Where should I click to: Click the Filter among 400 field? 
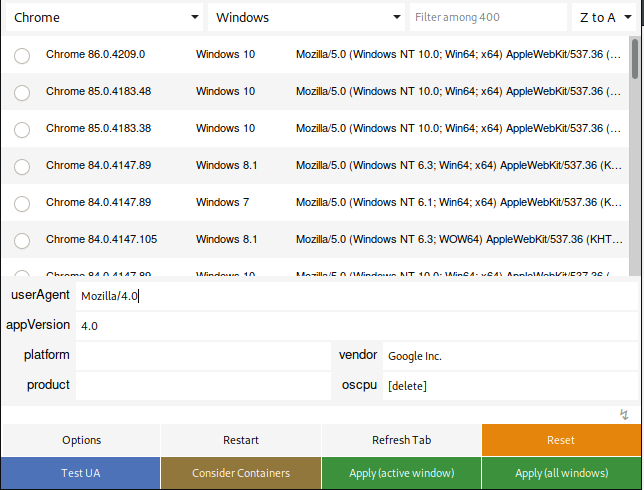pyautogui.click(x=488, y=17)
